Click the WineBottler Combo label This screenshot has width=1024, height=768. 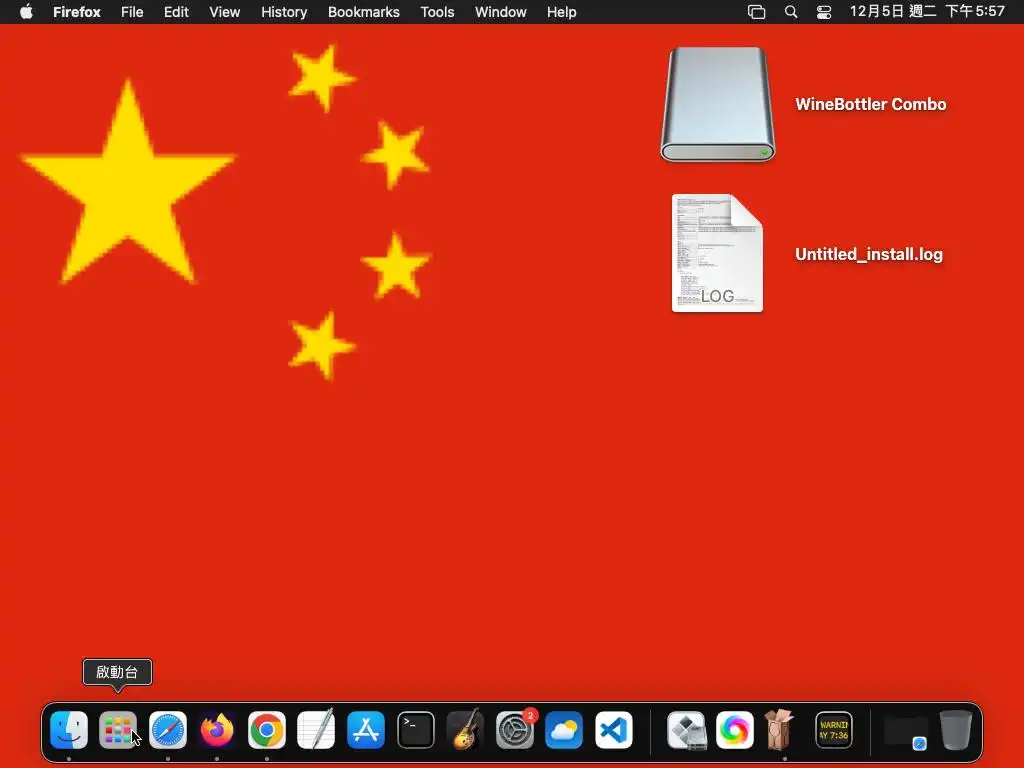coord(871,104)
